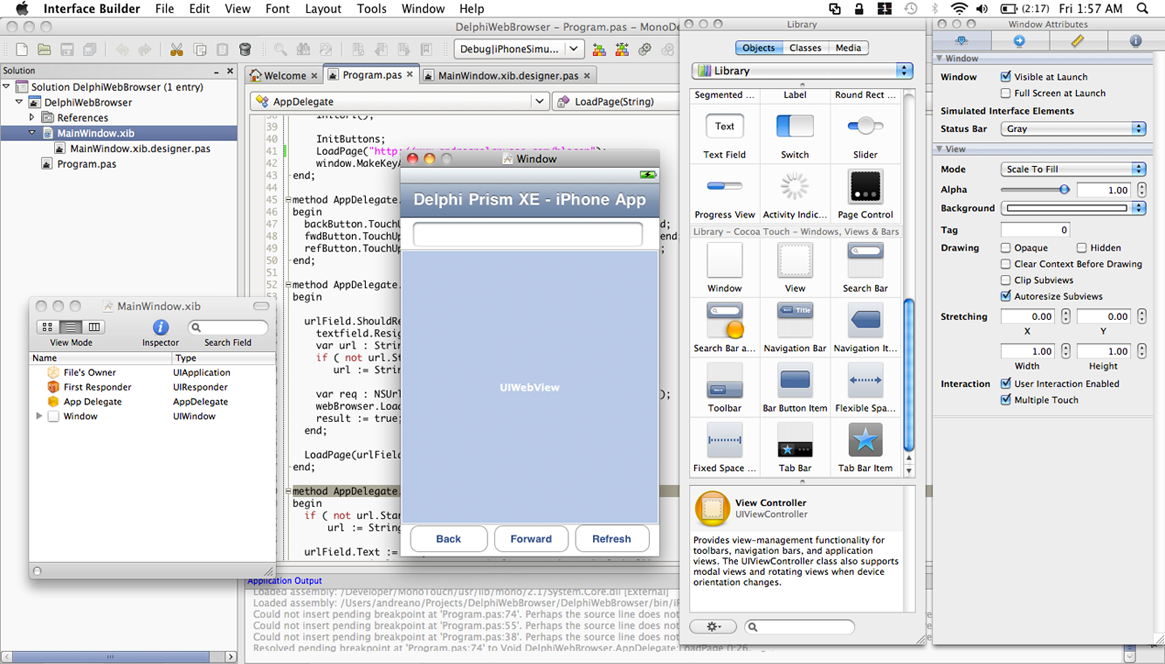Screen dimensions: 1165x664
Task: Open the Layout menu
Action: pyautogui.click(x=323, y=9)
